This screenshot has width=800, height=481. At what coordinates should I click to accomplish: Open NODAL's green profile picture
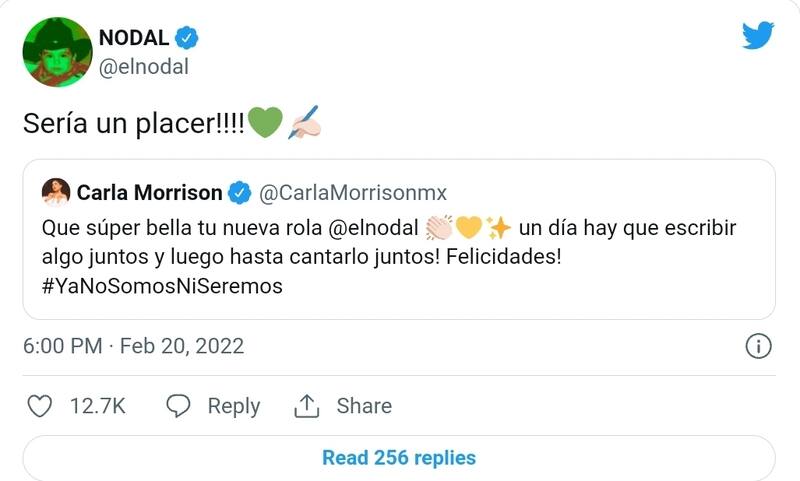[55, 53]
